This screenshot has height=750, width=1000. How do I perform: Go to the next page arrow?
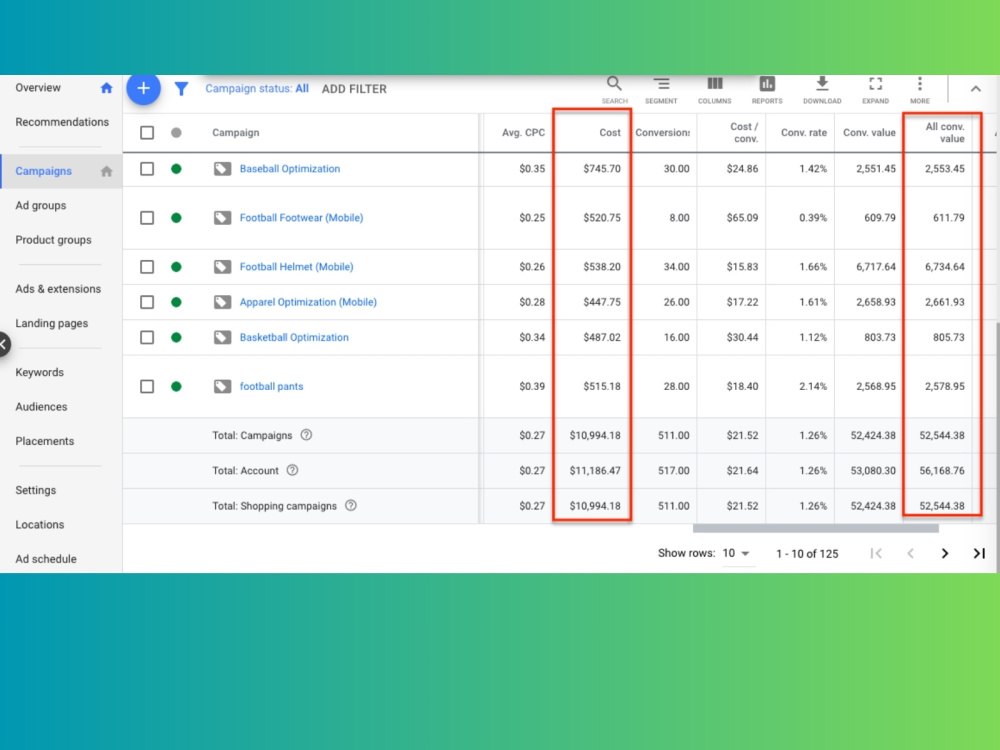coord(945,554)
